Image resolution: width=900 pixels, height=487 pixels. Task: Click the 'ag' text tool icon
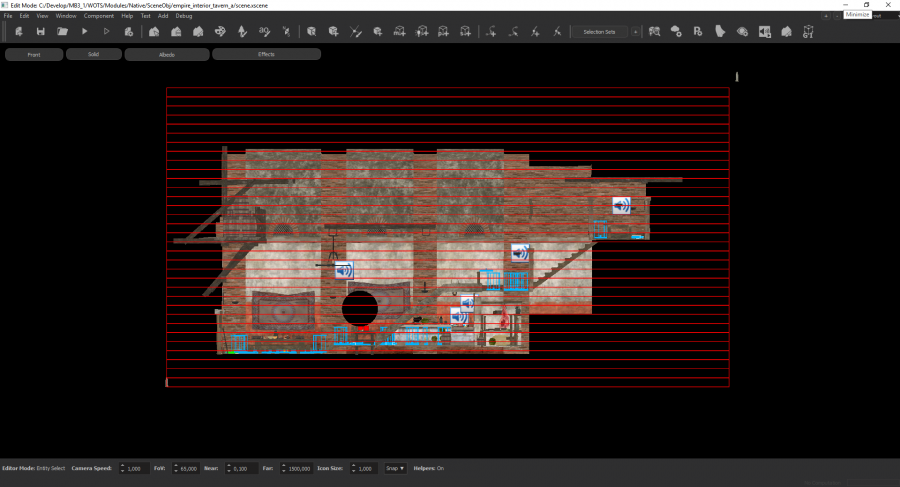264,32
